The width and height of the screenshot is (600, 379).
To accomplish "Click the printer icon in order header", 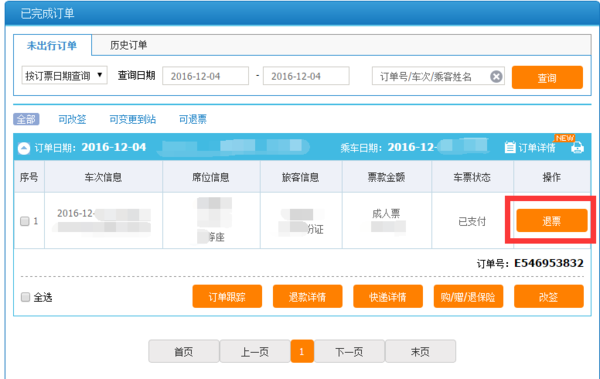I will point(577,147).
